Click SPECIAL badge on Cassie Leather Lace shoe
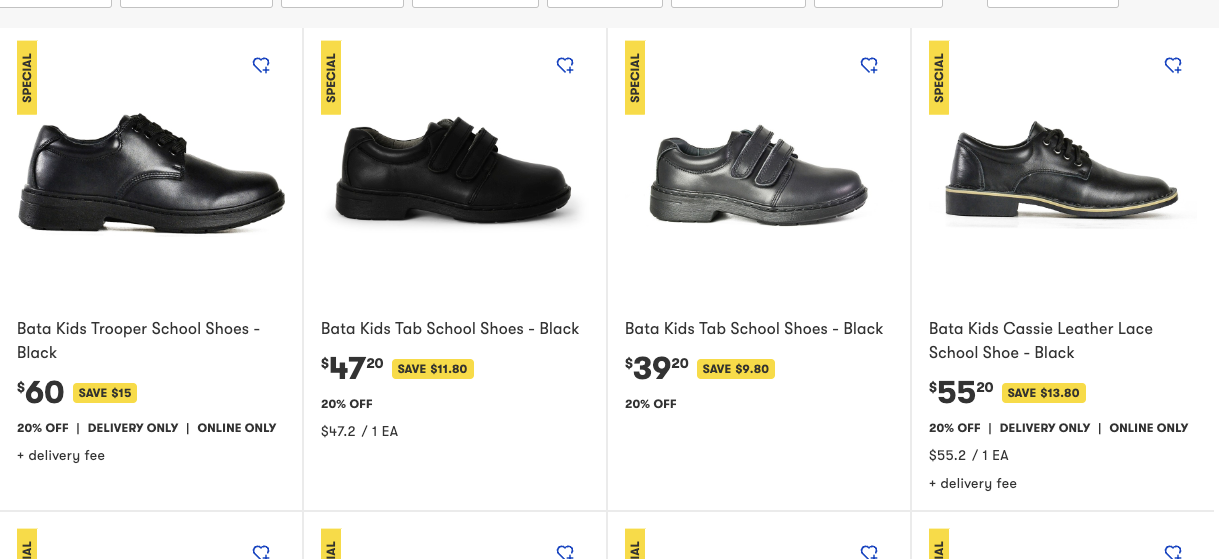Viewport: 1219px width, 559px height. (x=939, y=78)
